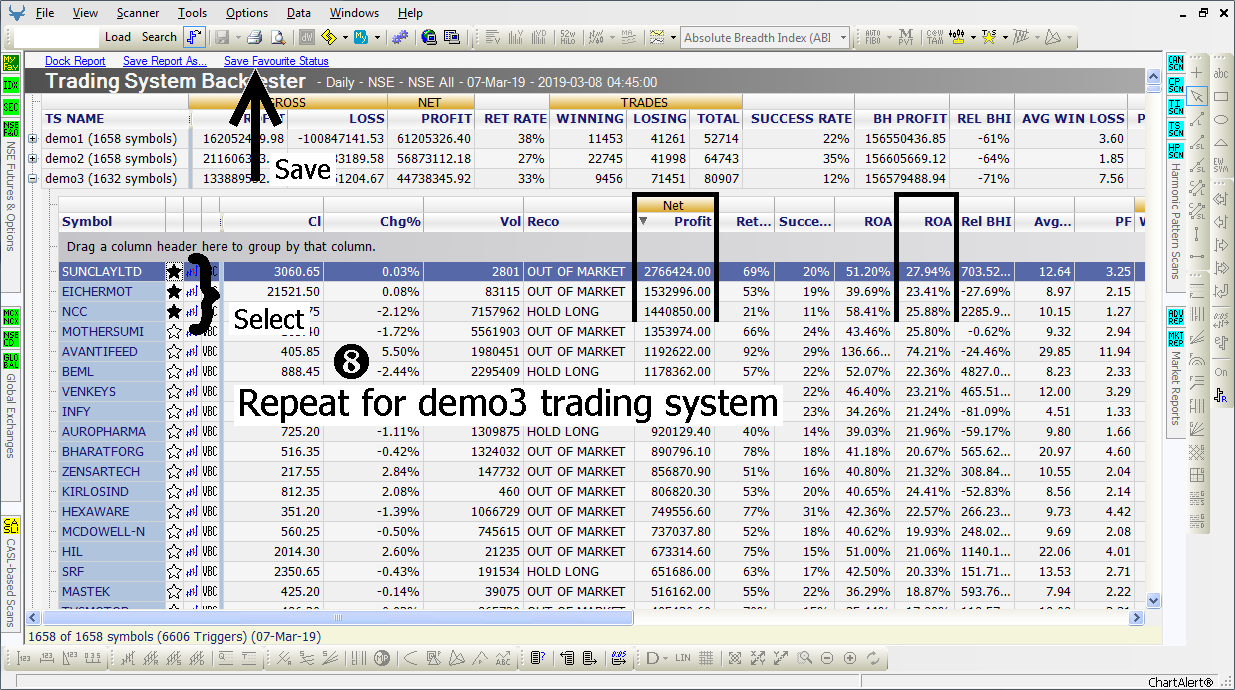Open the ADV REP market report icon
1235x690 pixels.
(x=1175, y=318)
